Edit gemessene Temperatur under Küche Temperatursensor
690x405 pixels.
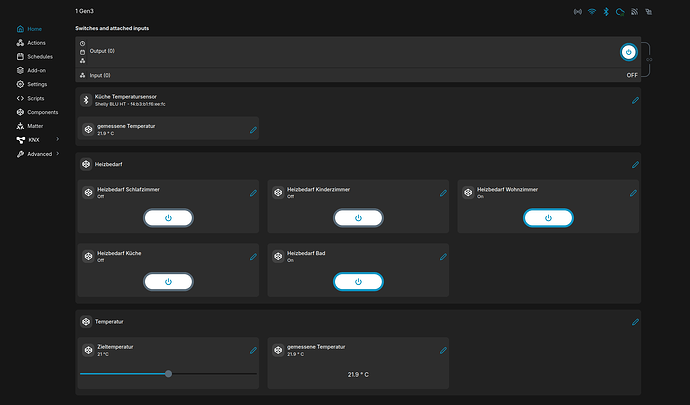(x=253, y=130)
